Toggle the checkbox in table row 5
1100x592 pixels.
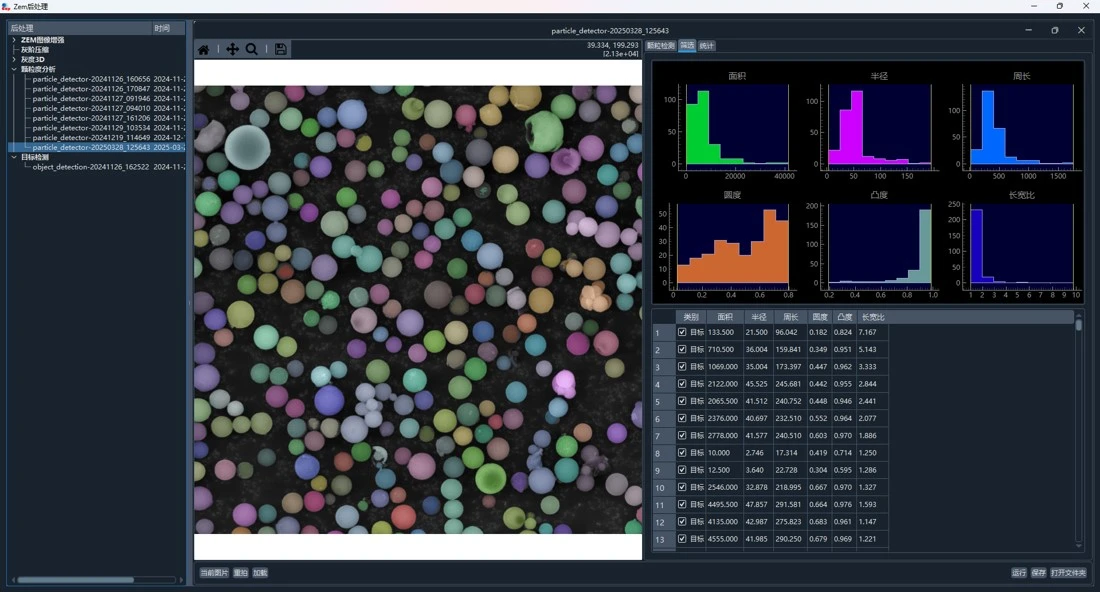tap(682, 401)
